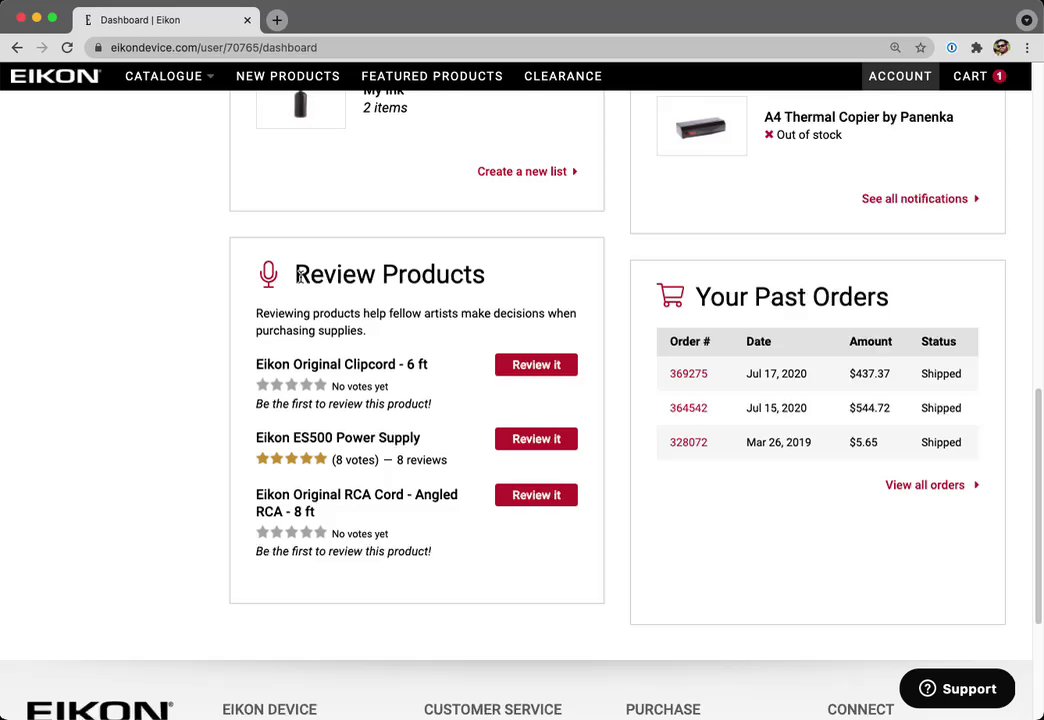
Task: Click the ES500 gold star rating
Action: point(291,458)
